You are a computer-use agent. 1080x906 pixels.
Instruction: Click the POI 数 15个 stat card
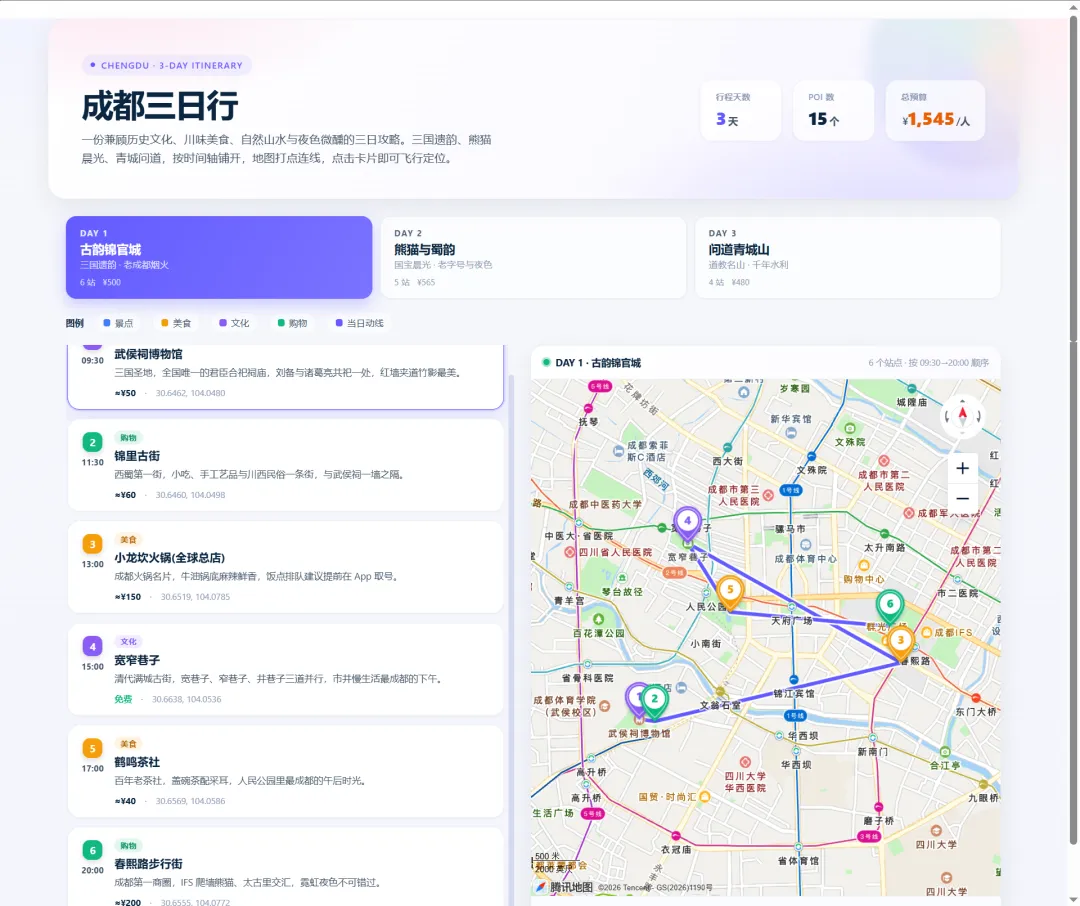tap(833, 110)
